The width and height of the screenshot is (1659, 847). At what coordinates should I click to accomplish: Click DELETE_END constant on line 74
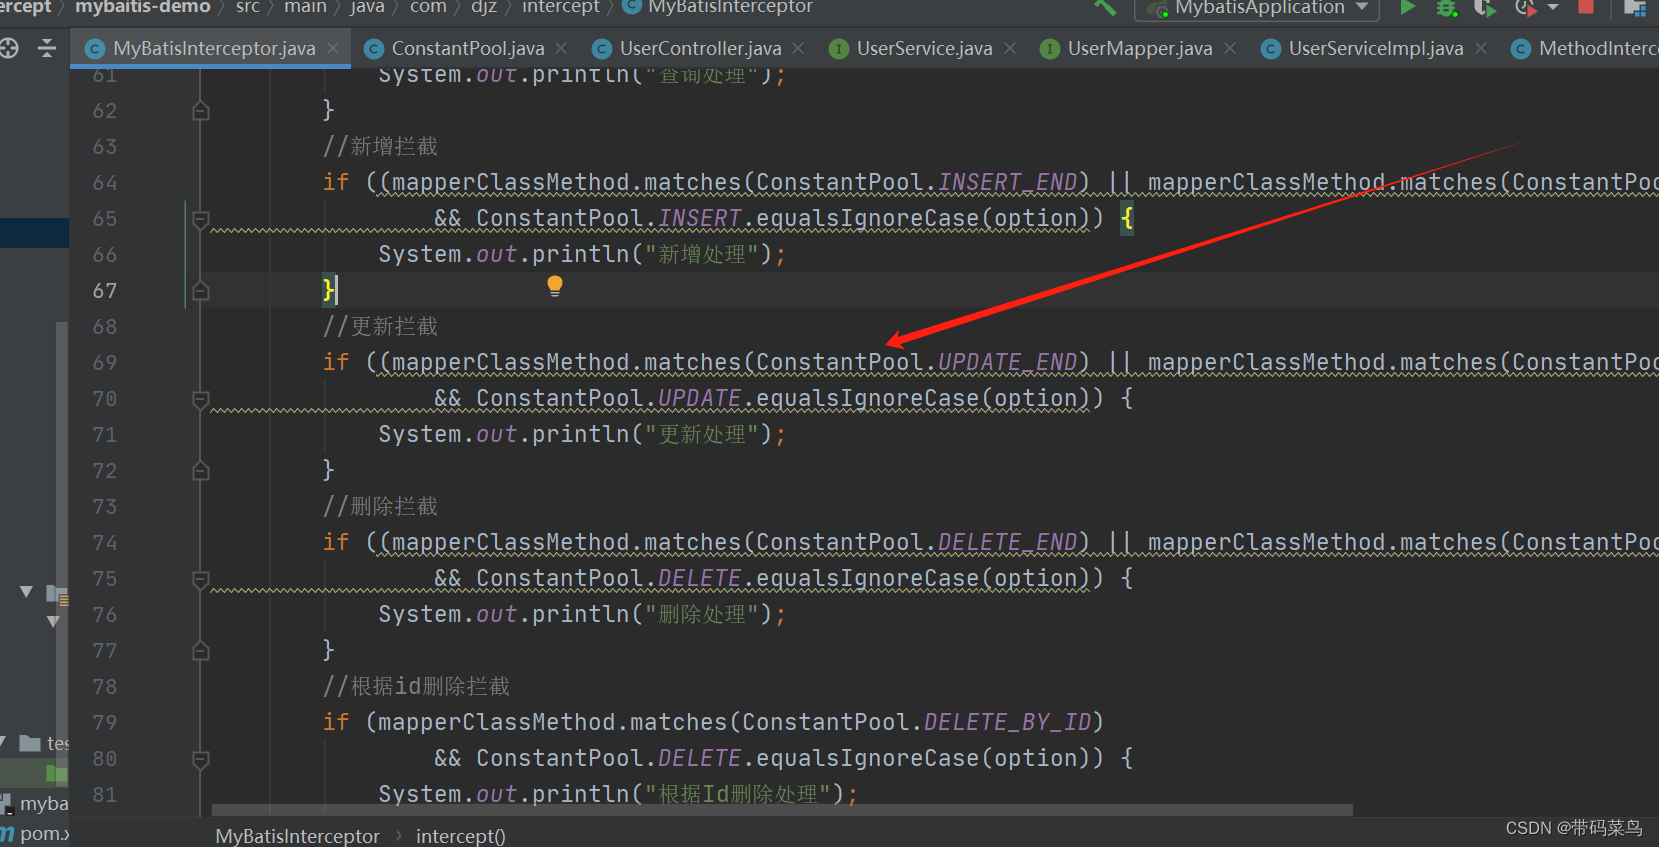[x=1007, y=542]
